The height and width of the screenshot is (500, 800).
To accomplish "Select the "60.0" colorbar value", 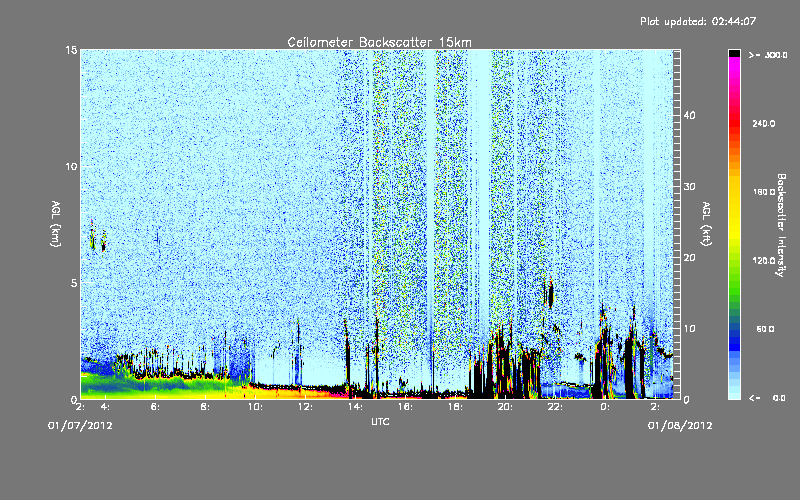I will tap(765, 329).
